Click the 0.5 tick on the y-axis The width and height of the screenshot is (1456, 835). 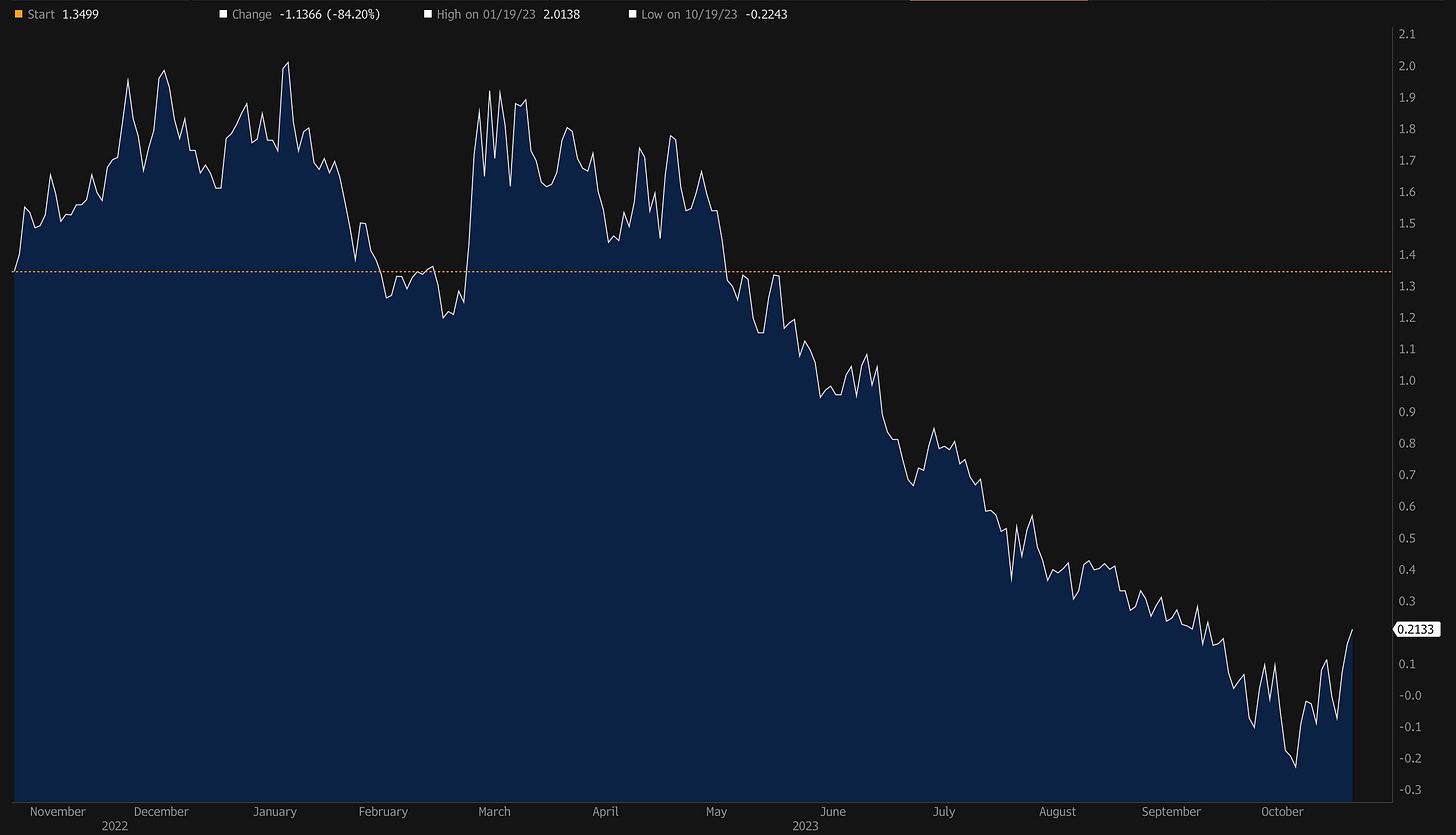[x=1407, y=538]
